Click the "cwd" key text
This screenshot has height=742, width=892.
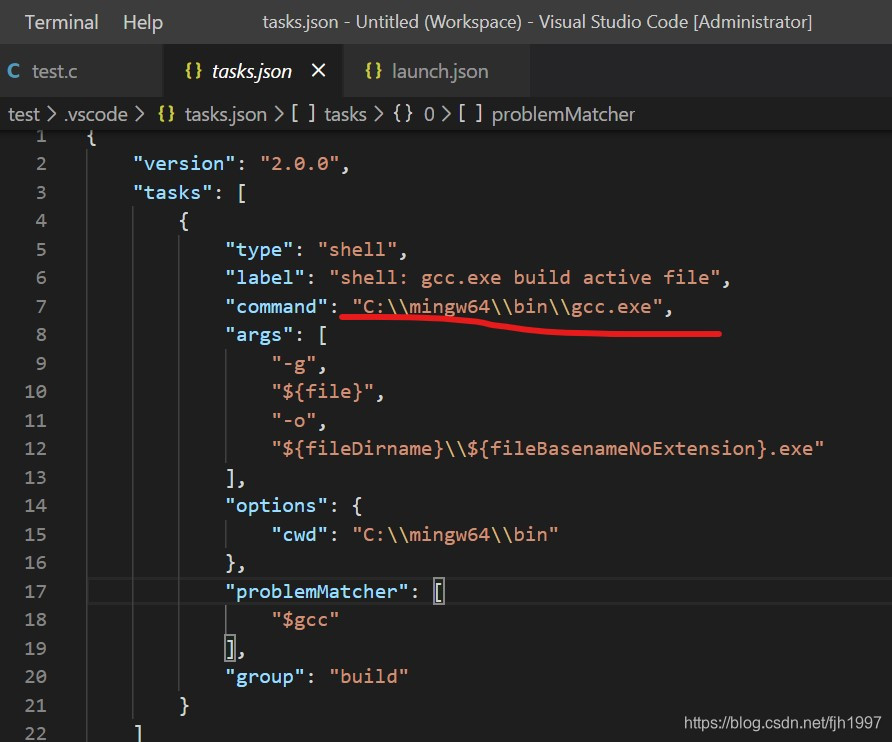point(299,535)
